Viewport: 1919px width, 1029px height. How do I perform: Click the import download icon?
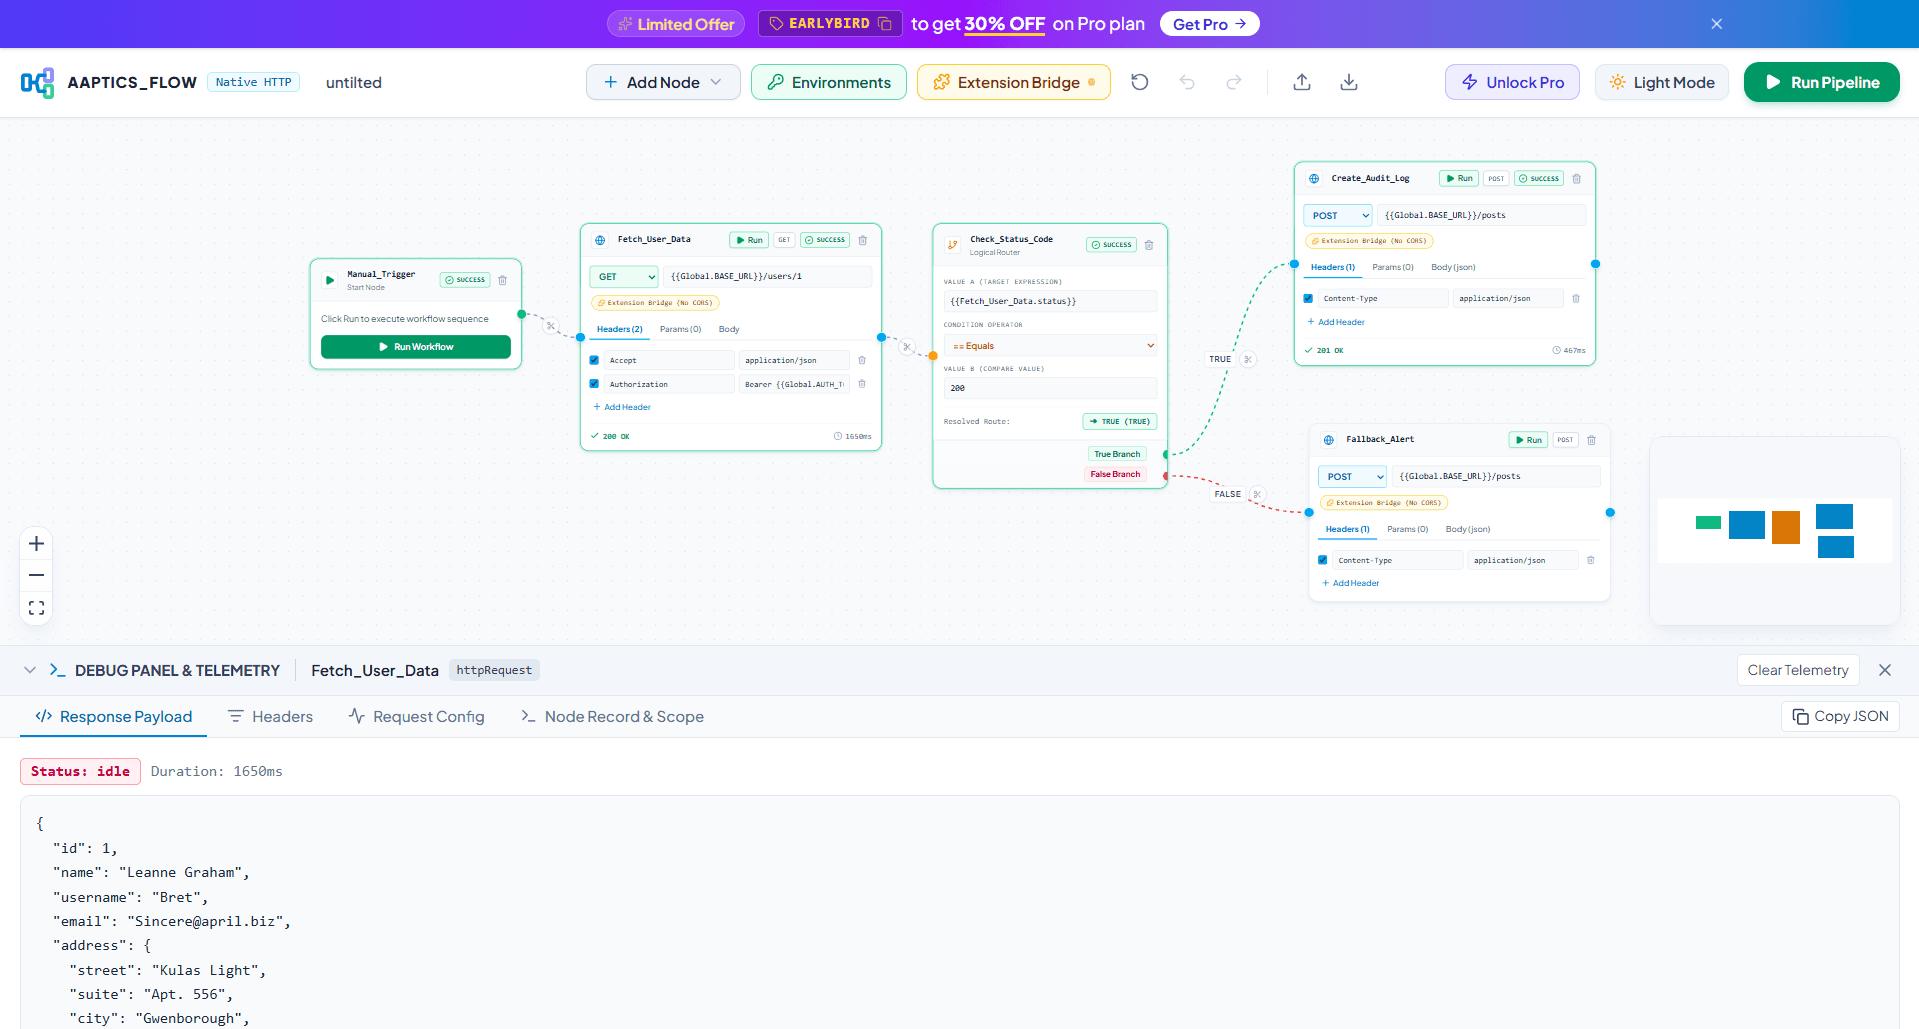(1349, 82)
